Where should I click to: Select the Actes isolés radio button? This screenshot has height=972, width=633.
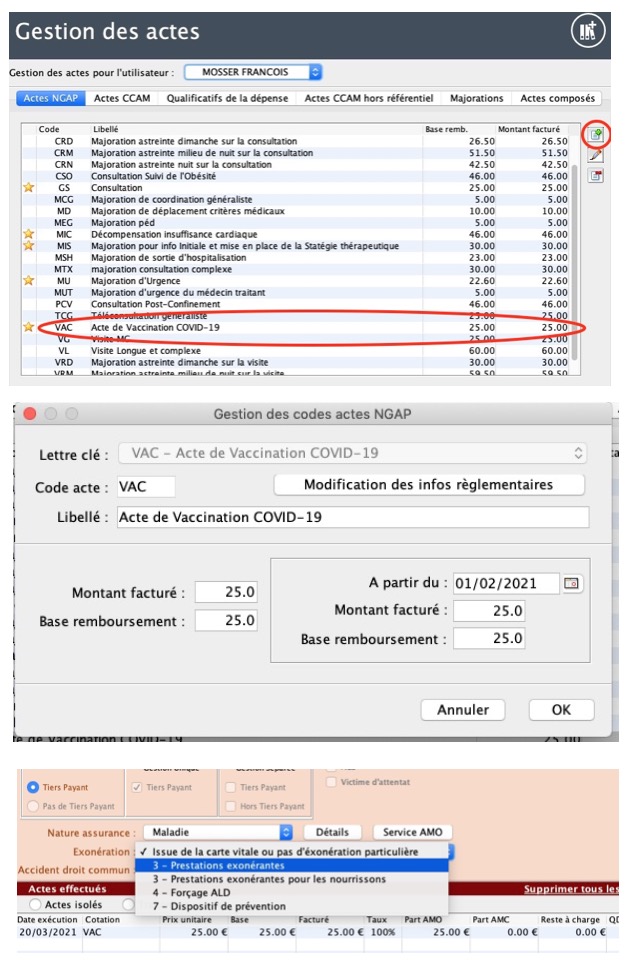(36, 904)
